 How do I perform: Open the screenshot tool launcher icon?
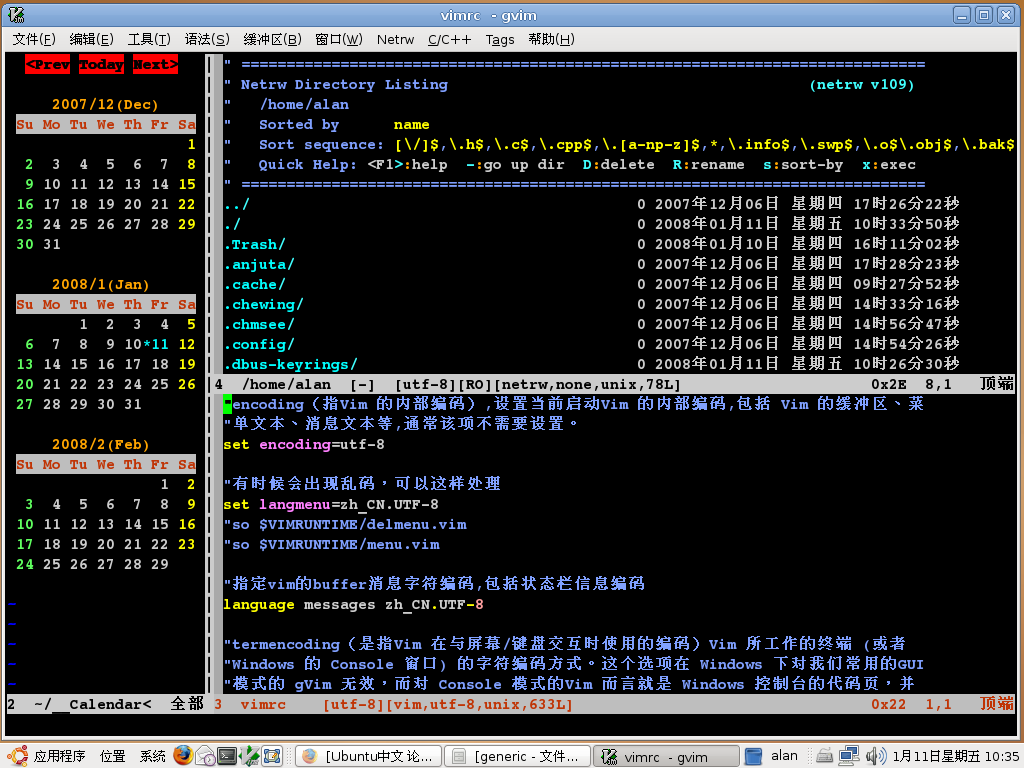(x=272, y=756)
